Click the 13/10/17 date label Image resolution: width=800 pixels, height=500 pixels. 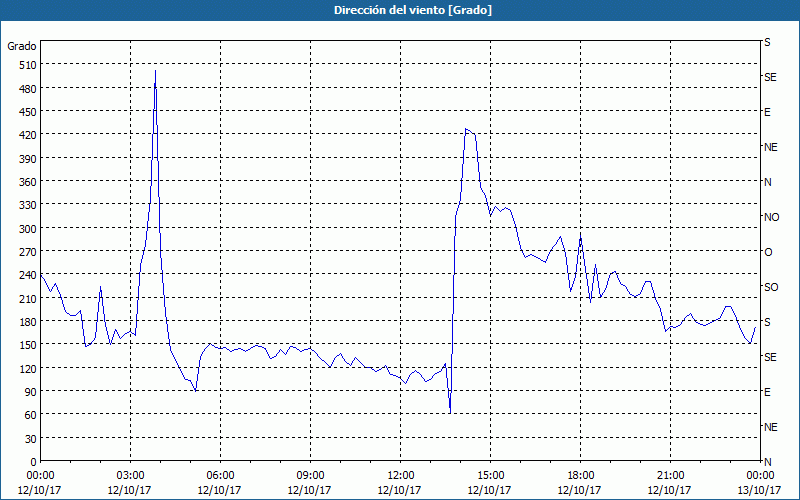[x=760, y=490]
